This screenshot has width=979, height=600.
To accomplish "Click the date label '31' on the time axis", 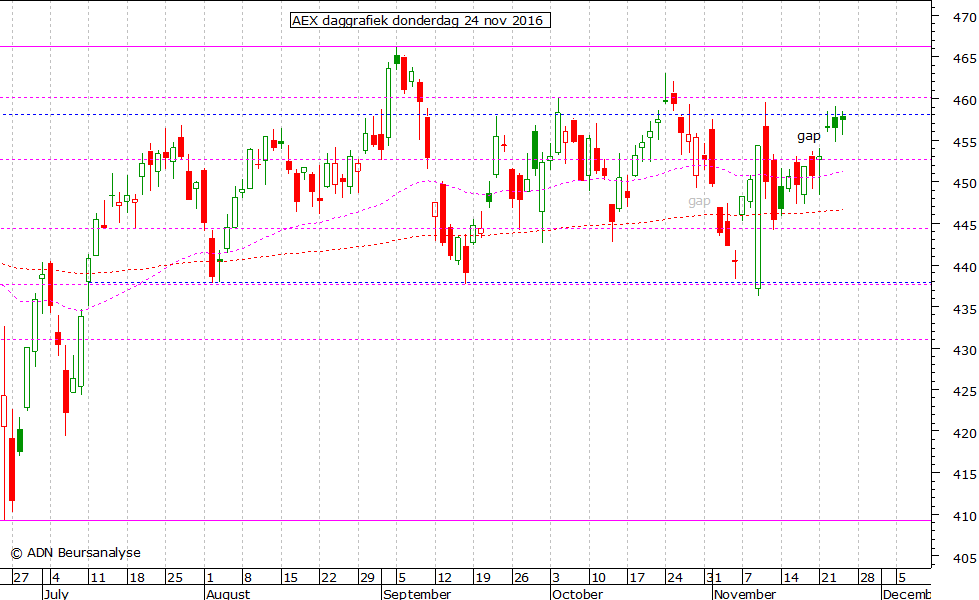I will (x=713, y=577).
